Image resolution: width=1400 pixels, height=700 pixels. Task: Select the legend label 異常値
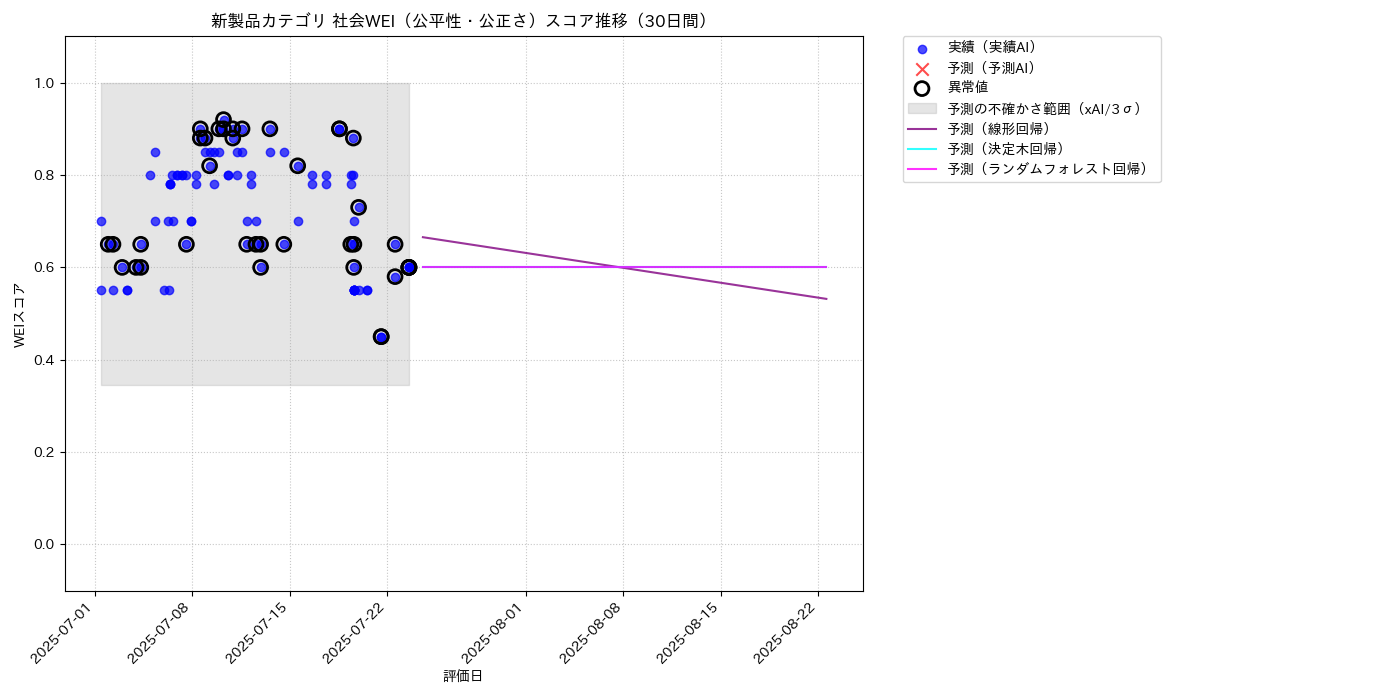[968, 88]
